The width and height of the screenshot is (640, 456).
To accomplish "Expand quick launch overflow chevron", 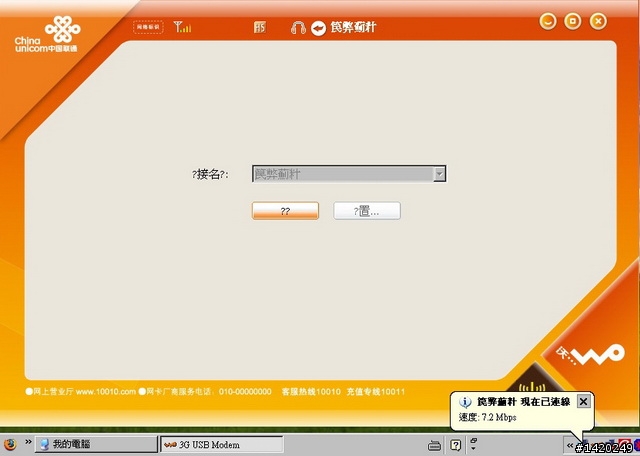I will 28,441.
